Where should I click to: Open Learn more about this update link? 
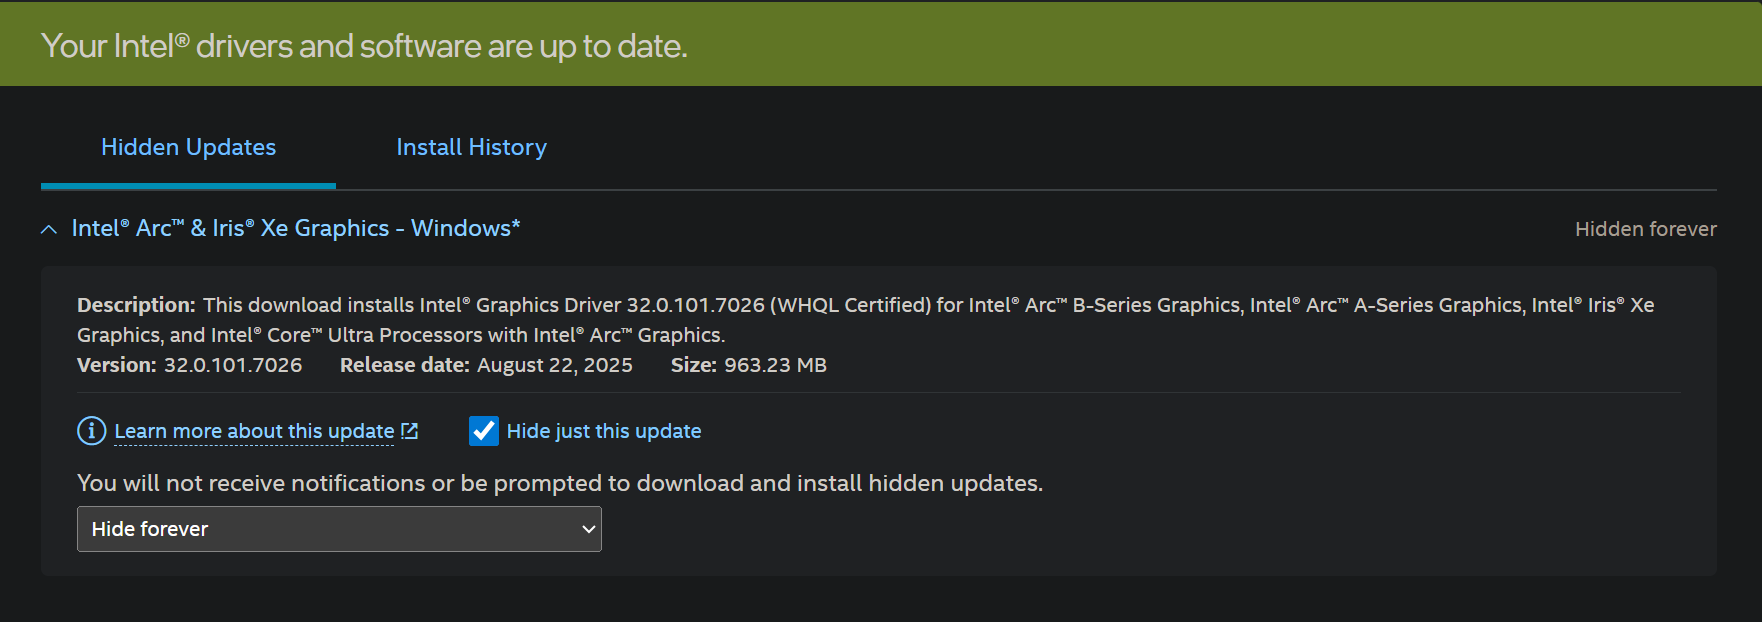pos(254,431)
